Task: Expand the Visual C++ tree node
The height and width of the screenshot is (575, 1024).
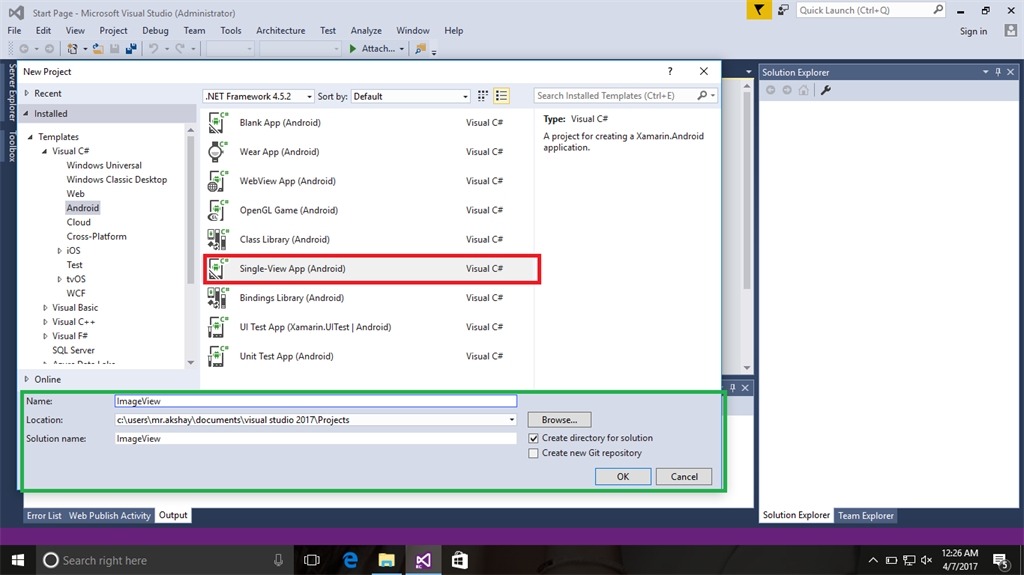Action: coord(45,322)
